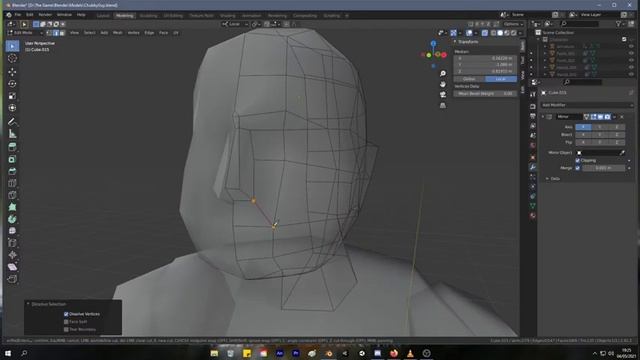This screenshot has height=360, width=640.
Task: Open the Modifiers wrench properties tab
Action: click(x=533, y=167)
